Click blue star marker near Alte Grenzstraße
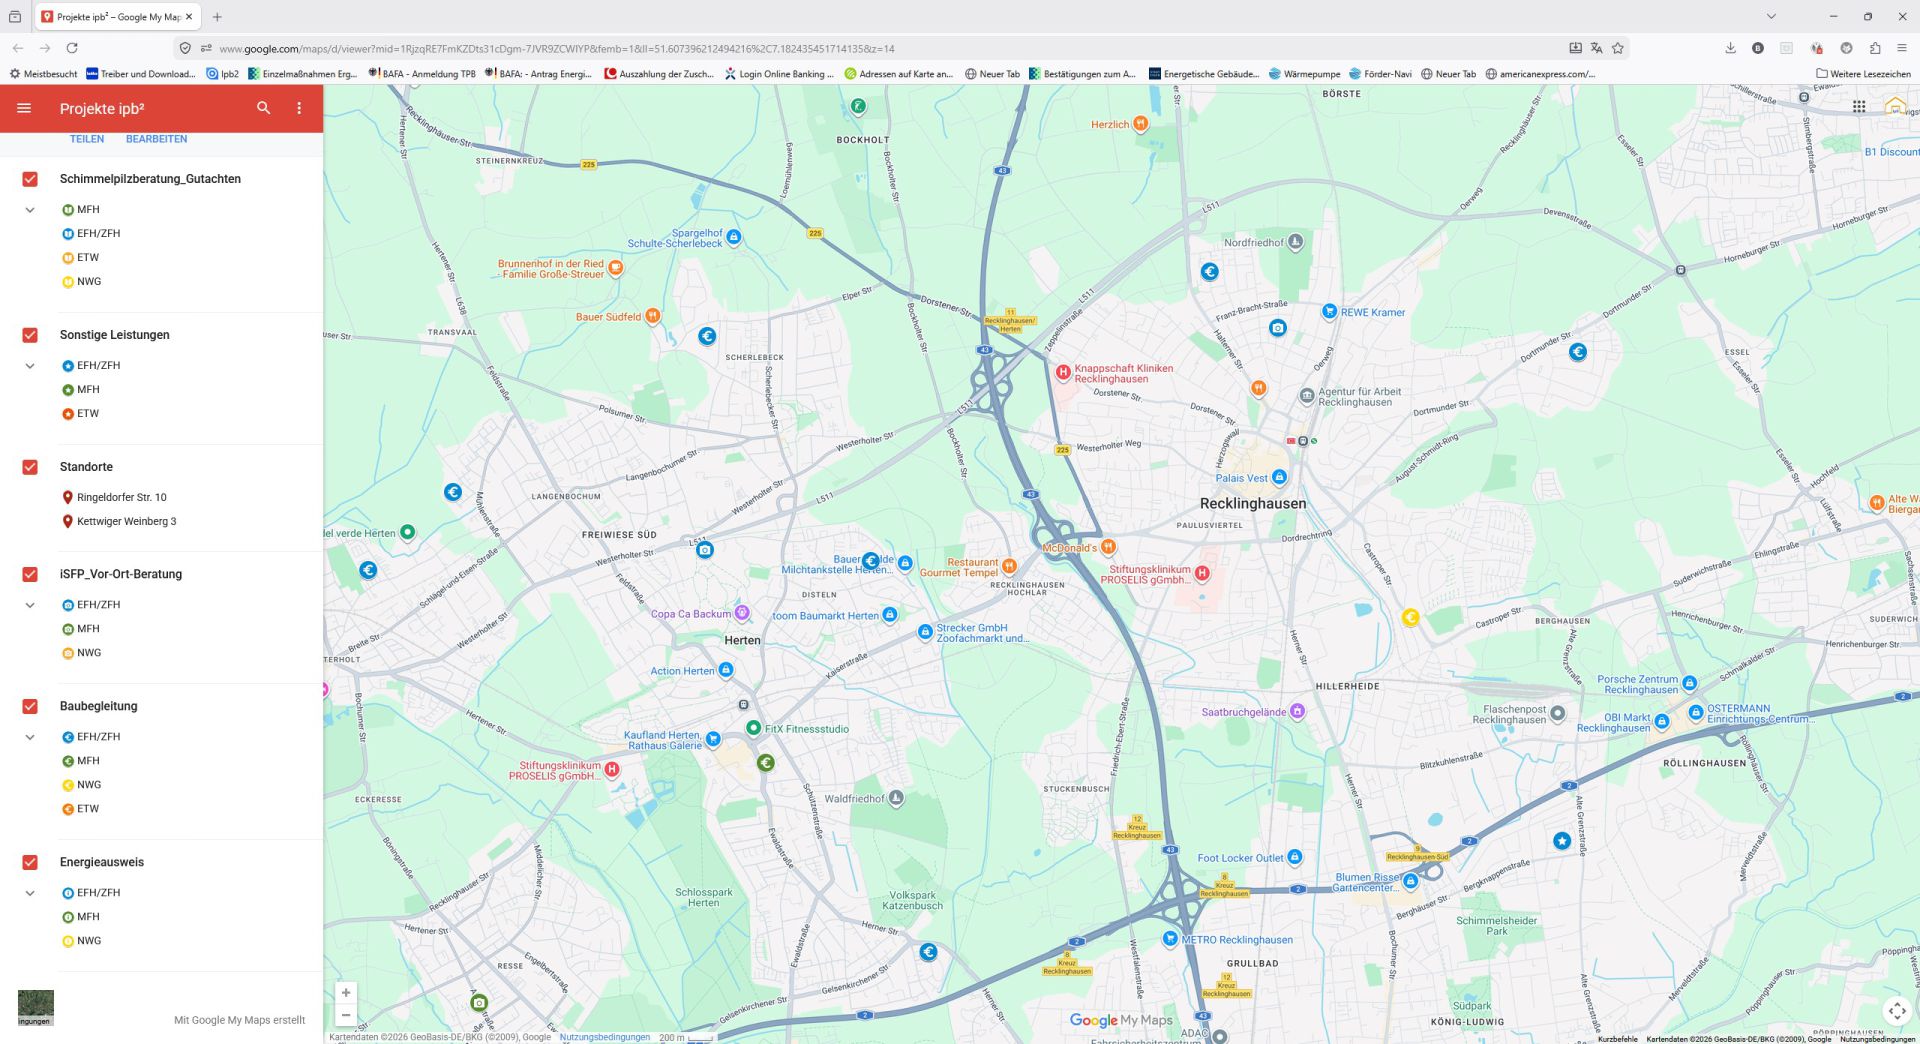Screen dimensions: 1920x1044 (x=1562, y=841)
